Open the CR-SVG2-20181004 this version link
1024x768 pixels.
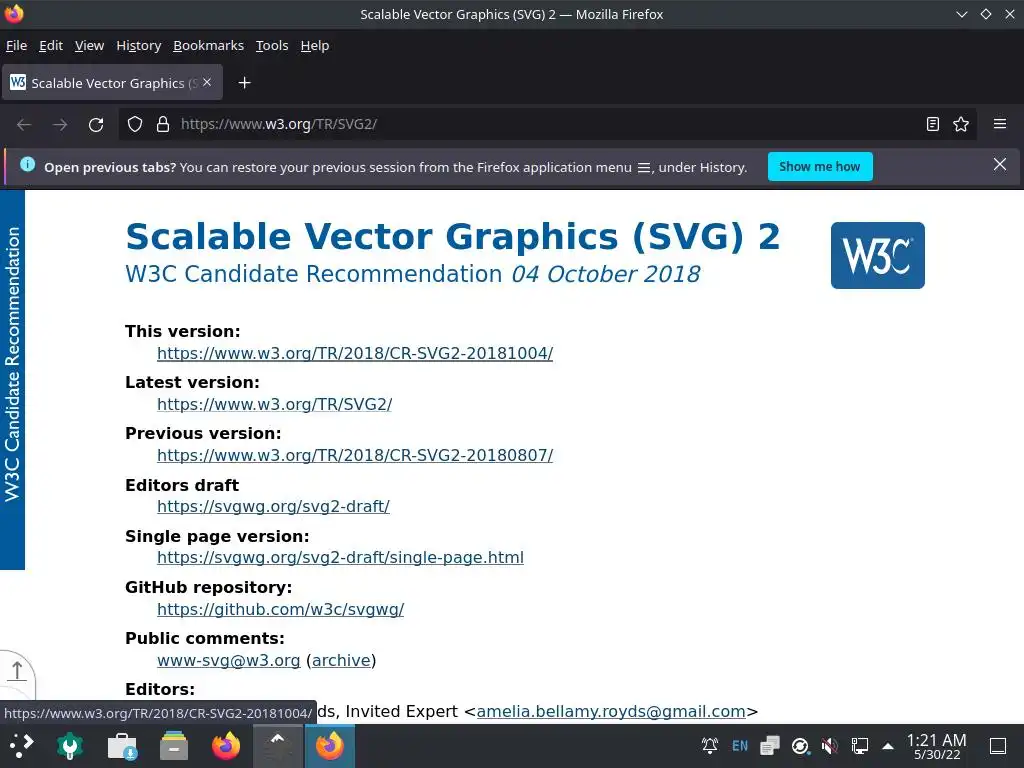(x=355, y=353)
